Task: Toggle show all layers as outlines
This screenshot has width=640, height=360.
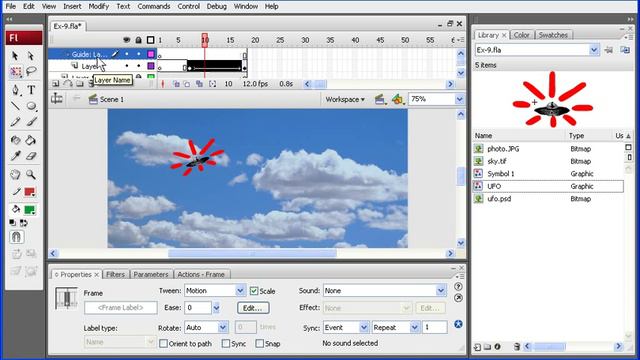Action: pyautogui.click(x=151, y=40)
